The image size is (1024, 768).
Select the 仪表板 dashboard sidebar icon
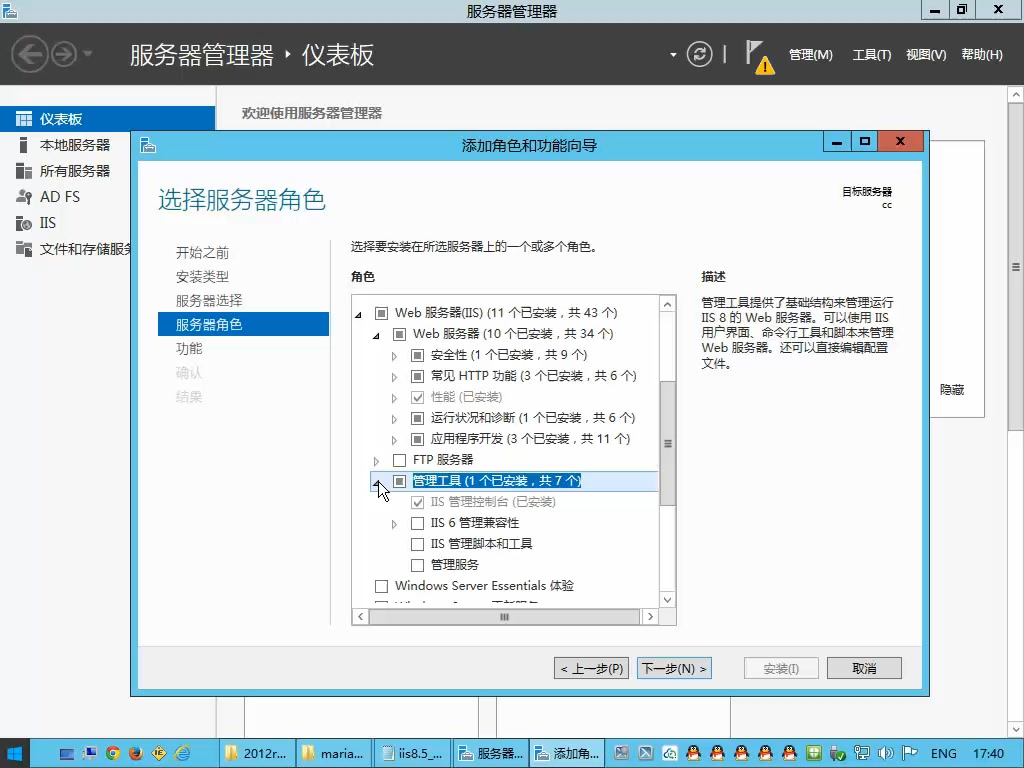tap(24, 119)
